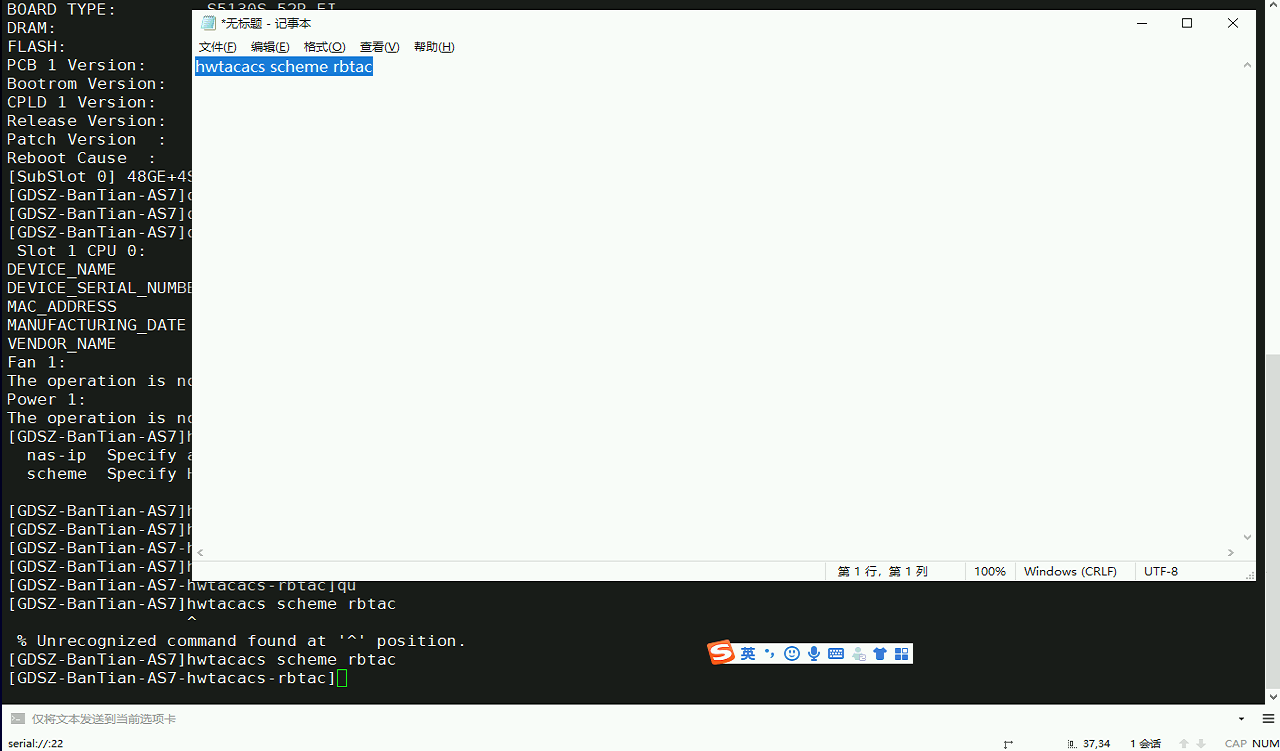Open the 格式(O) menu in Notepad

tap(325, 47)
